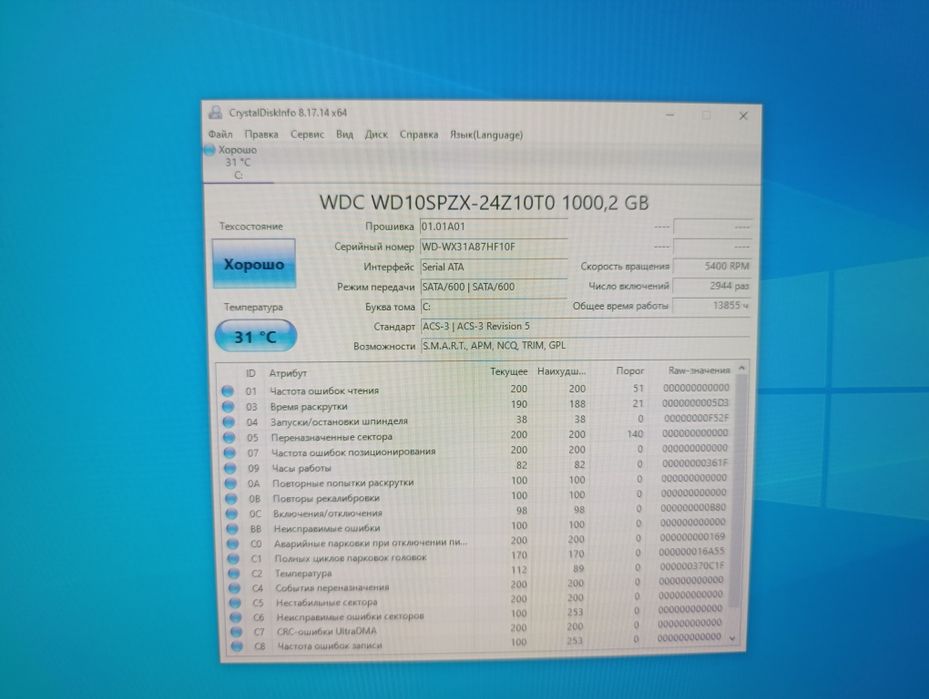
Task: Click the status icon for attribute 05
Action: tap(229, 438)
